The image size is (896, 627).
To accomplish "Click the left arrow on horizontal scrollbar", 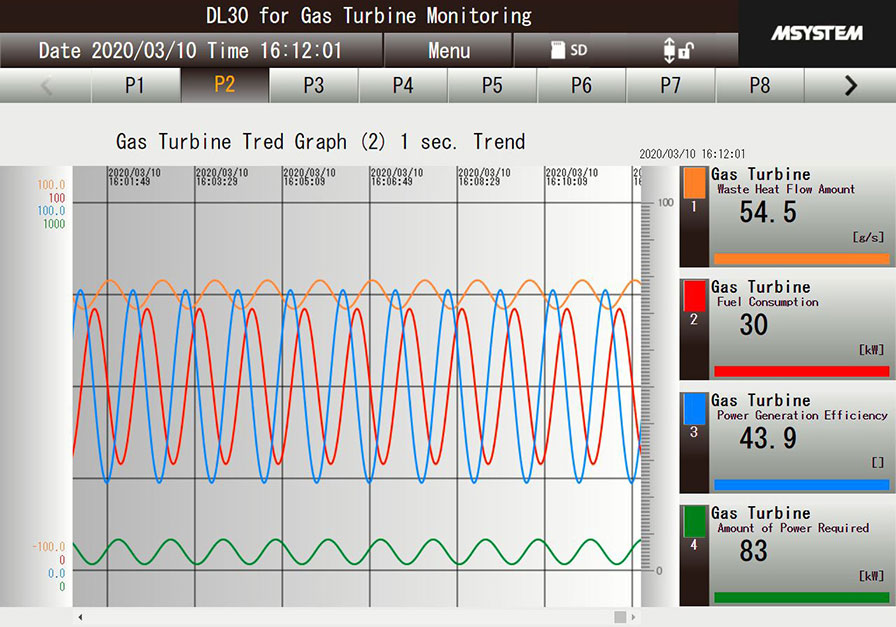I will (x=81, y=617).
